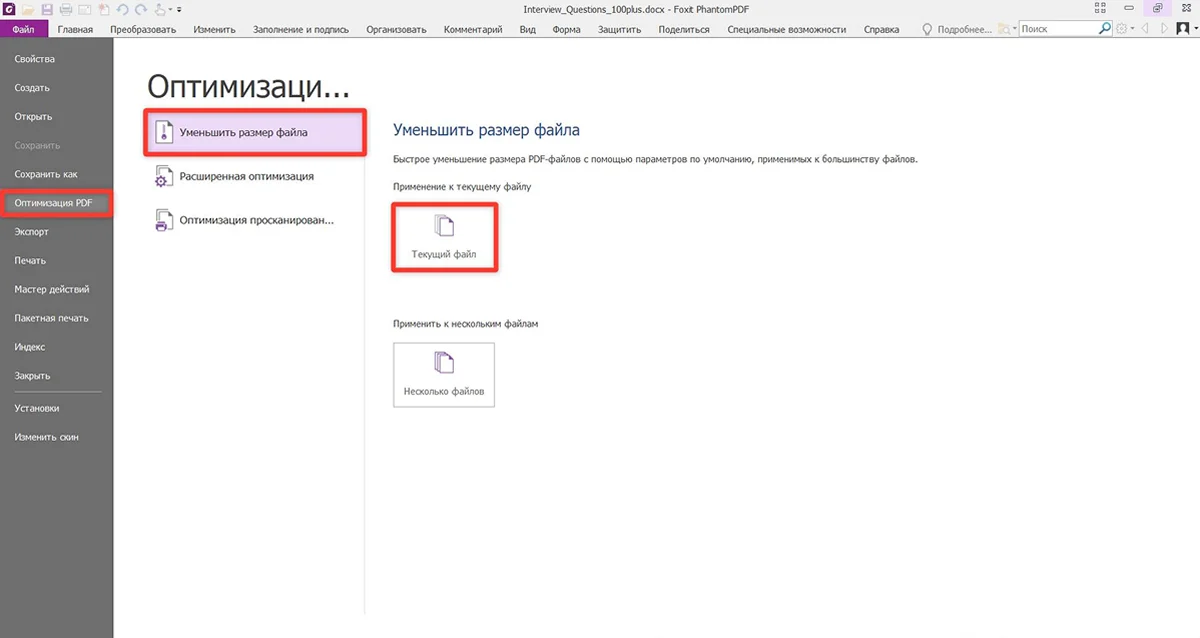Click the Текущий файл document icon
The height and width of the screenshot is (638, 1200).
pyautogui.click(x=443, y=226)
